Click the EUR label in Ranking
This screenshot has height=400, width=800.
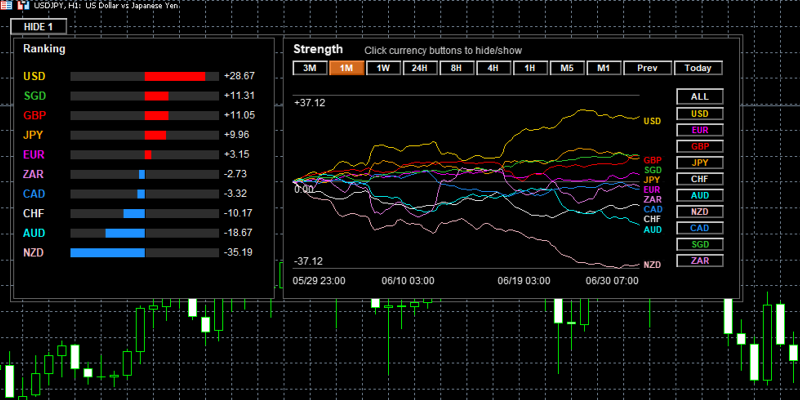click(34, 155)
